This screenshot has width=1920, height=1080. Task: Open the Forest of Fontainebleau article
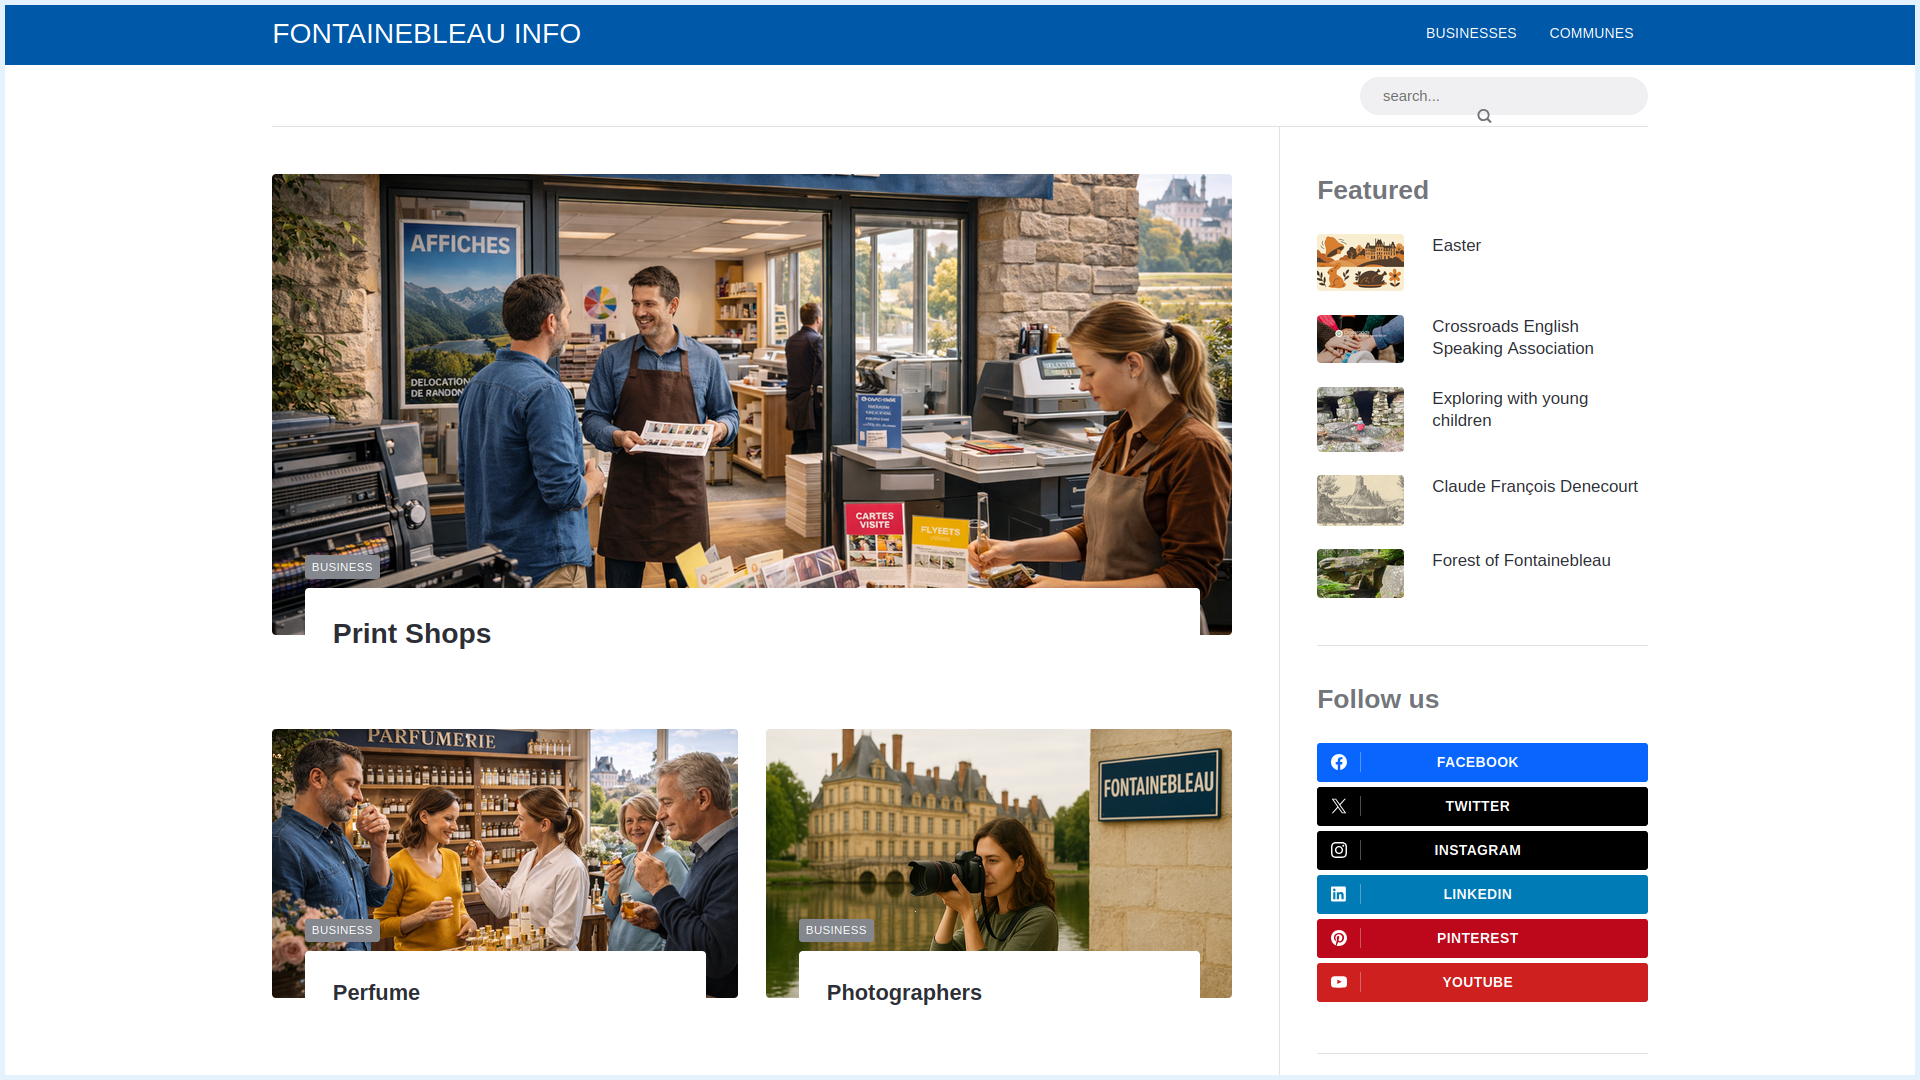[1520, 560]
